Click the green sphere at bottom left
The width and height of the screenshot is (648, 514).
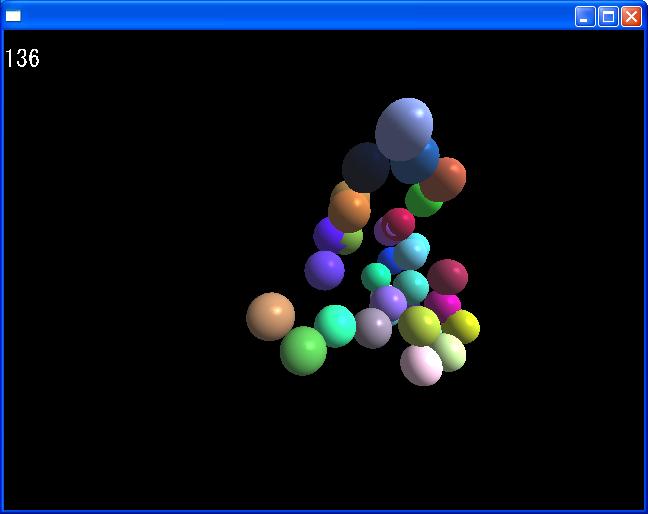(304, 351)
